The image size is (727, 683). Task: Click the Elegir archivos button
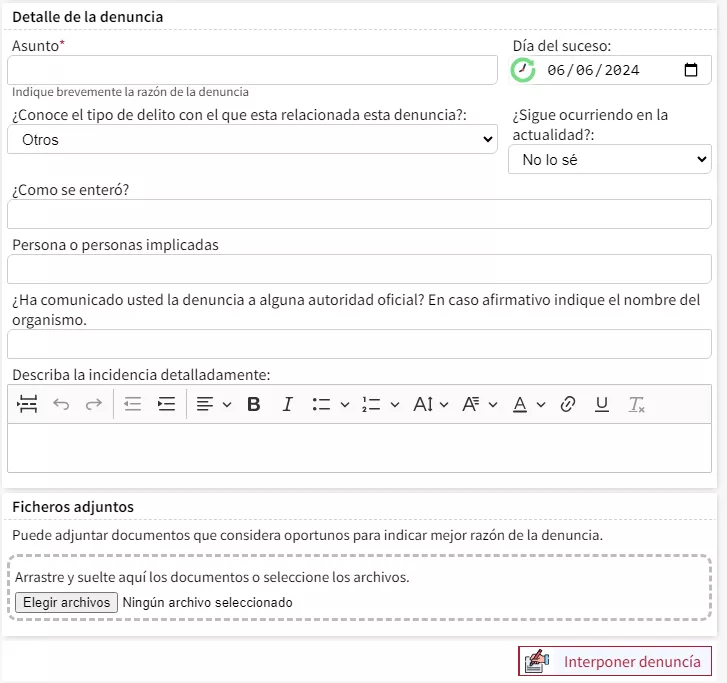66,602
